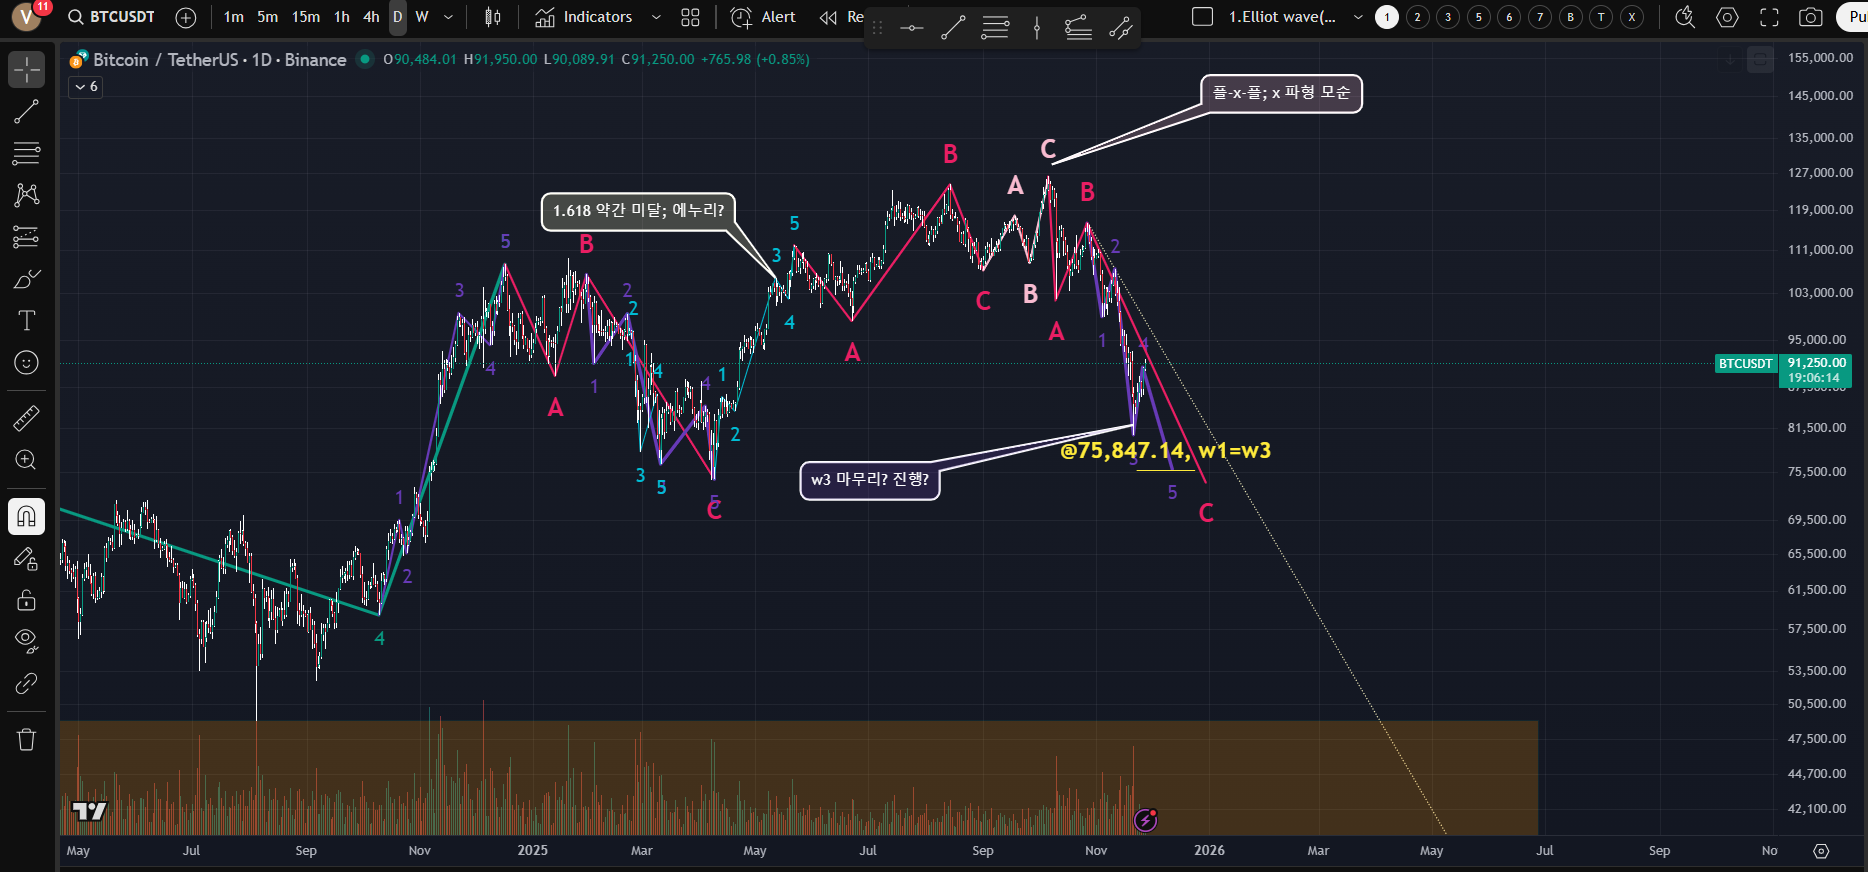The width and height of the screenshot is (1868, 872).
Task: Select the Text annotation tool
Action: pos(27,320)
